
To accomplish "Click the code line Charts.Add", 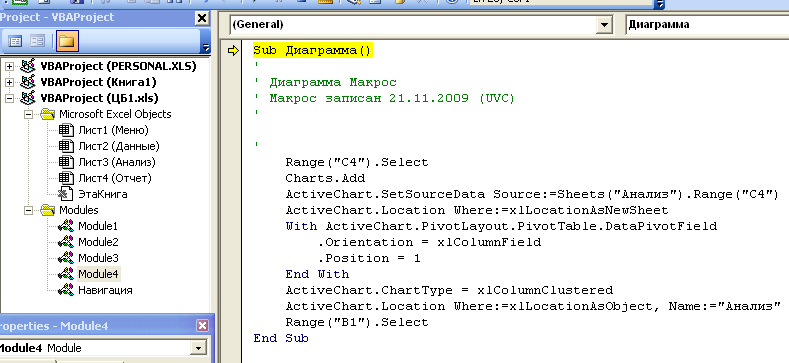I will 325,179.
